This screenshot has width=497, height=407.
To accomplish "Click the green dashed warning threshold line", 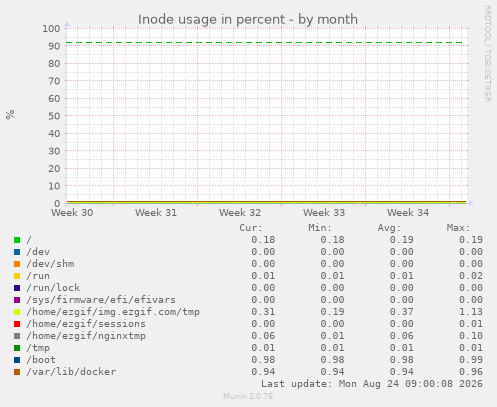I will tap(264, 43).
